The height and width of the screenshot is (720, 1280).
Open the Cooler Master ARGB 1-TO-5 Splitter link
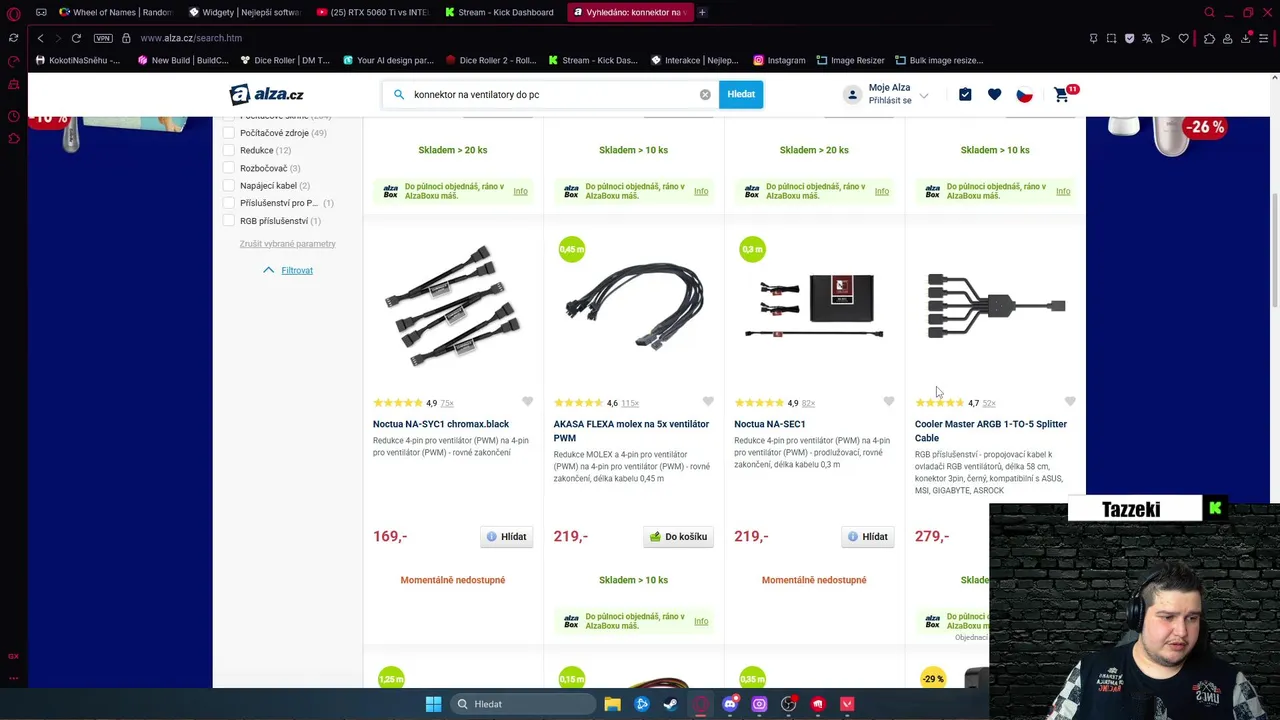pyautogui.click(x=991, y=431)
